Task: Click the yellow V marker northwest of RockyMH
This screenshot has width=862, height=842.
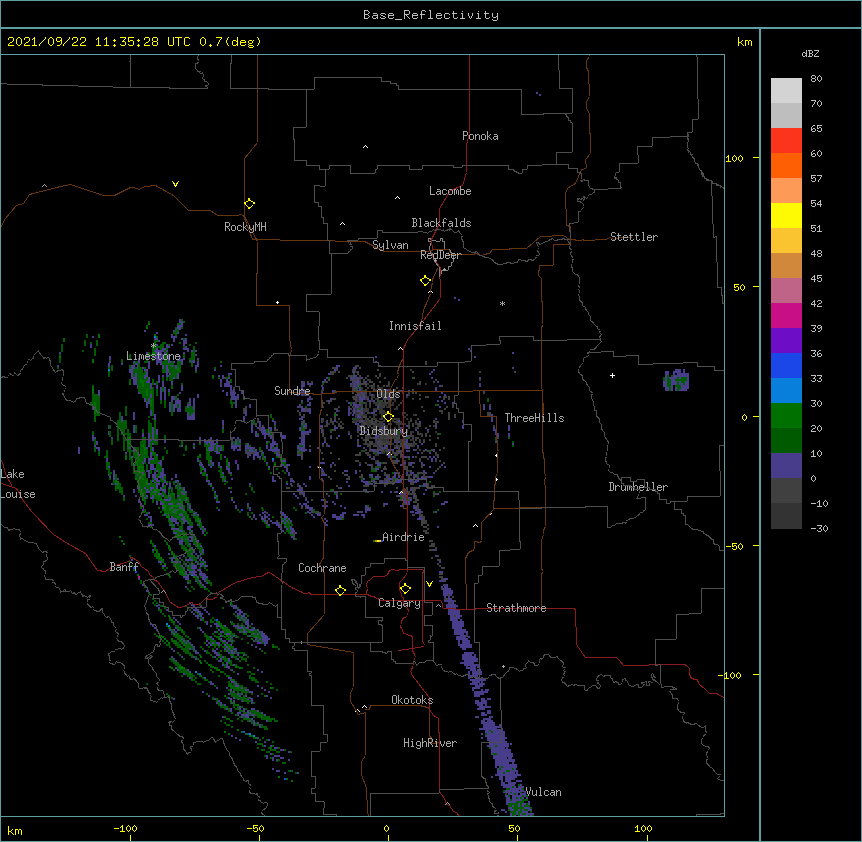Action: 175,184
